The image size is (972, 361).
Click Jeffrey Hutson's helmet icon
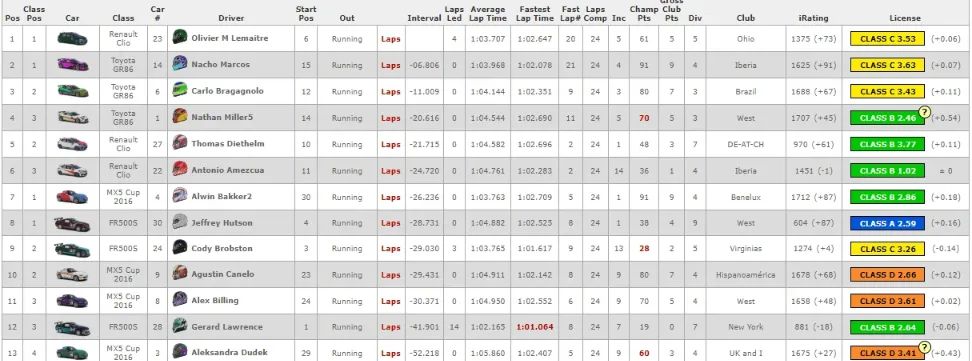[180, 222]
